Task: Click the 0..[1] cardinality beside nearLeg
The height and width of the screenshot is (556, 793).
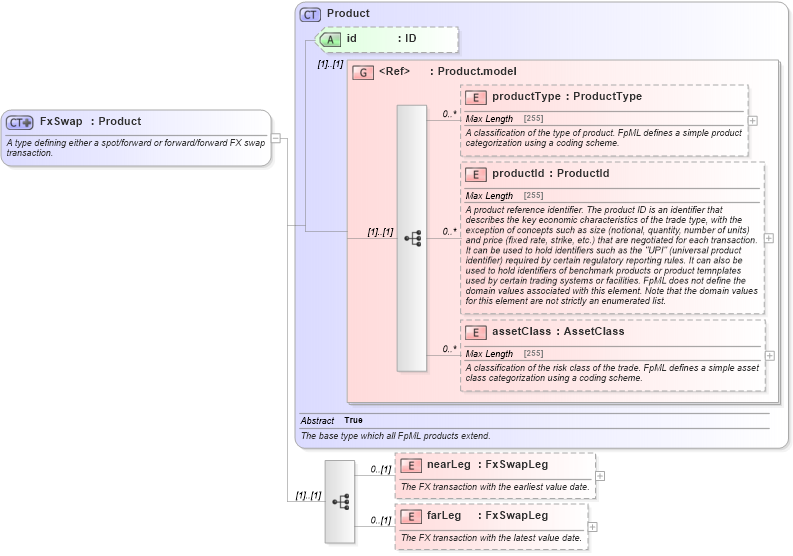Action: pos(381,469)
